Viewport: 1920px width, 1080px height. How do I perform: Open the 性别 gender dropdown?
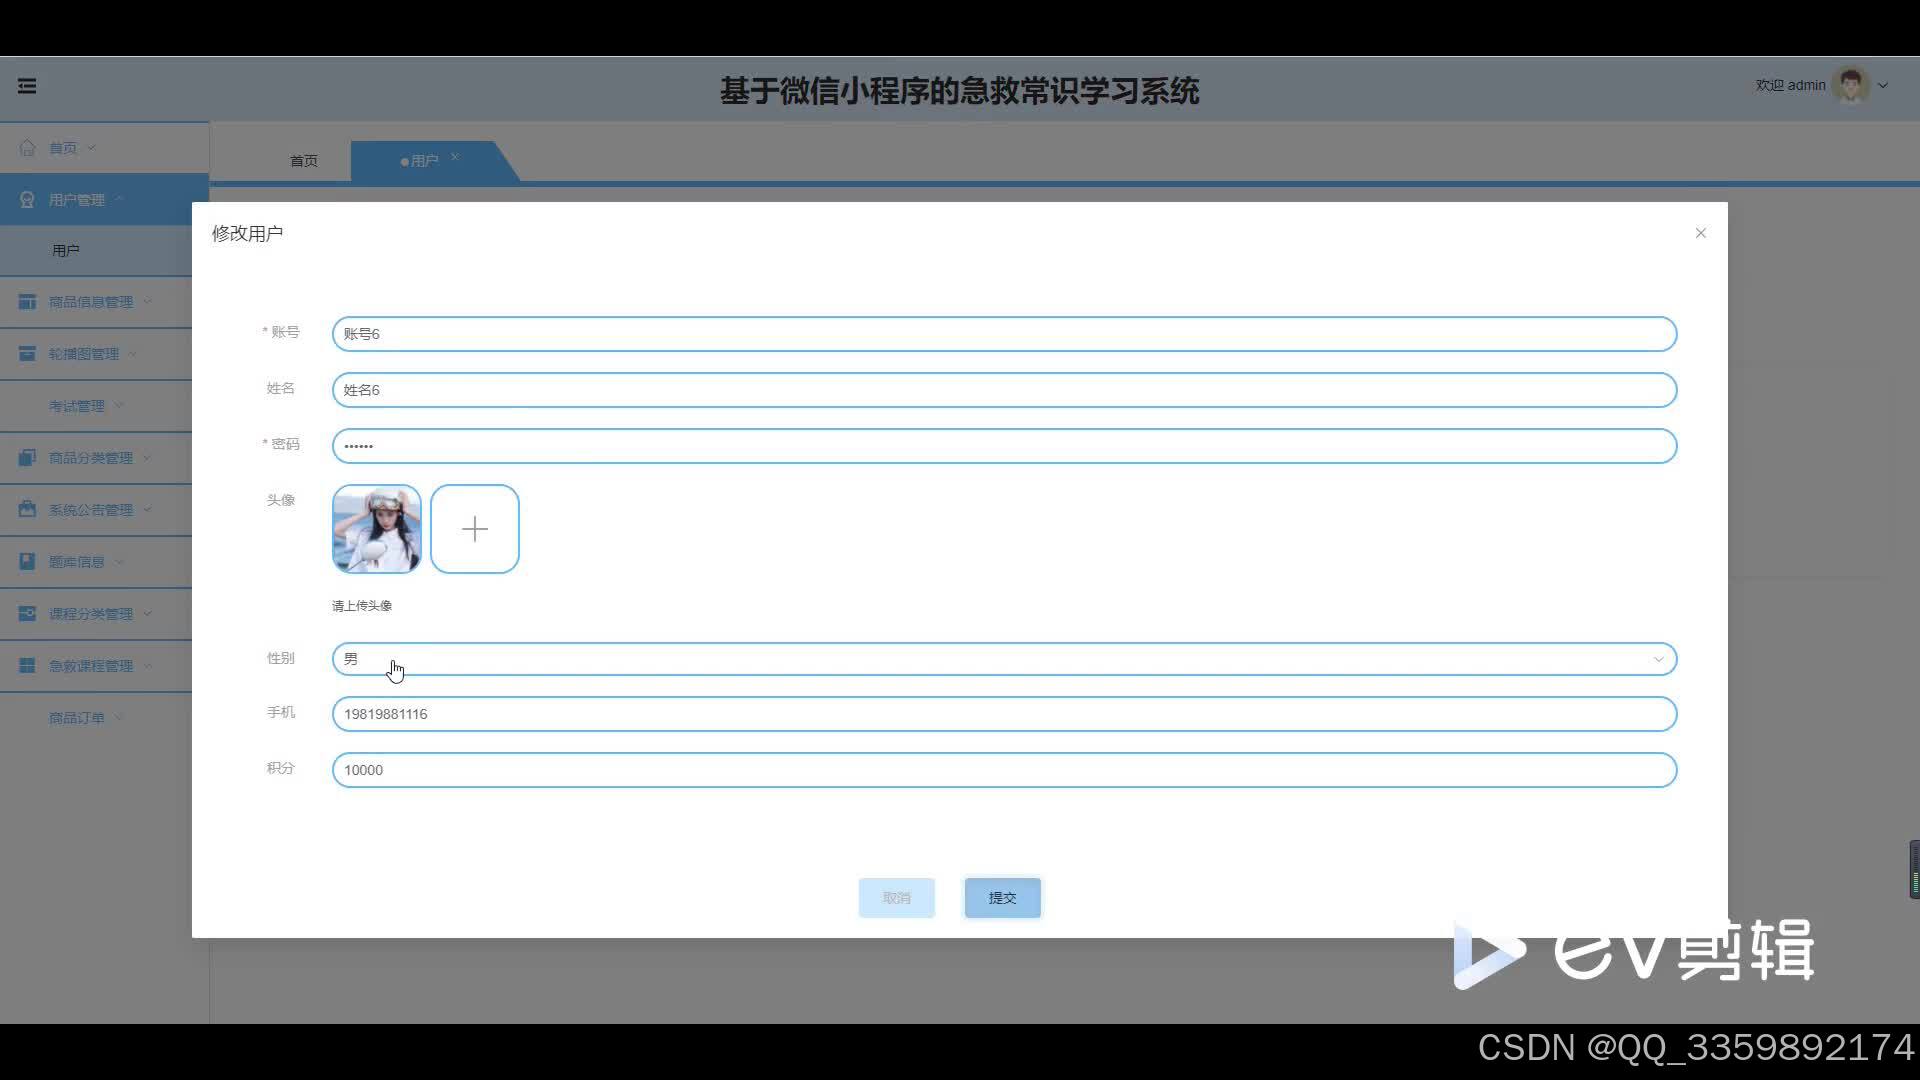(1004, 659)
